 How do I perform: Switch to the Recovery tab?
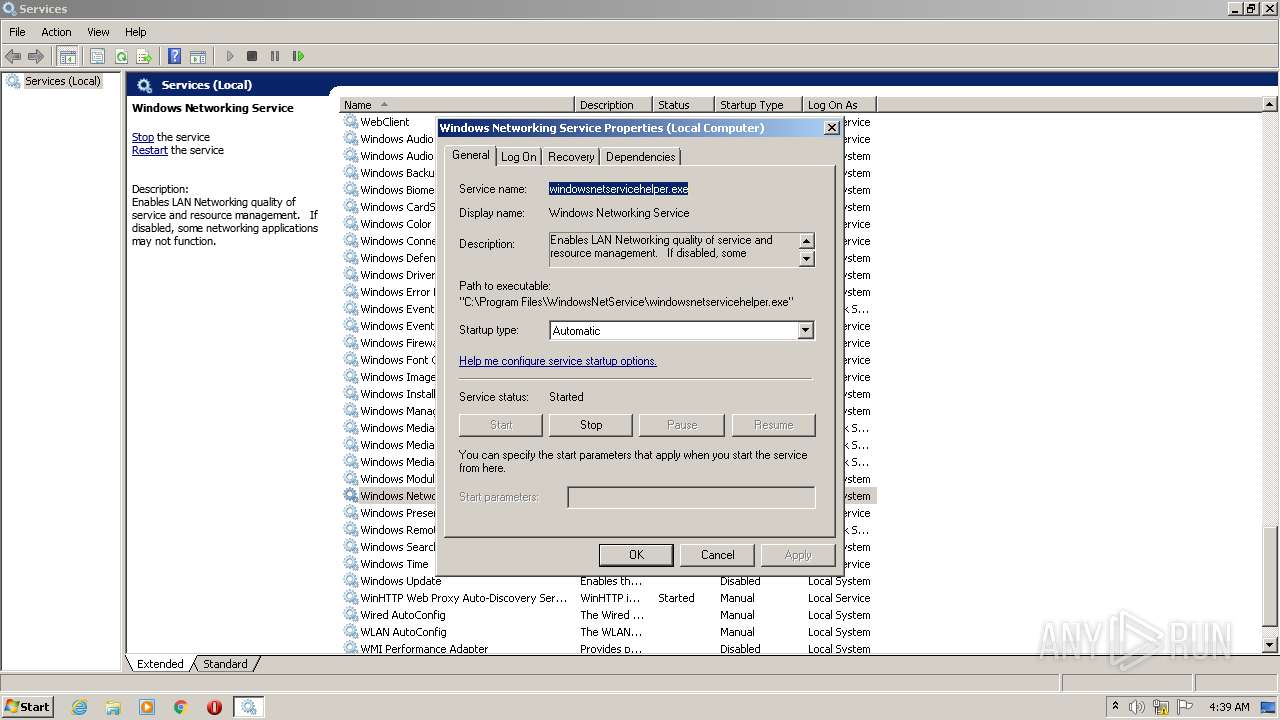click(571, 157)
